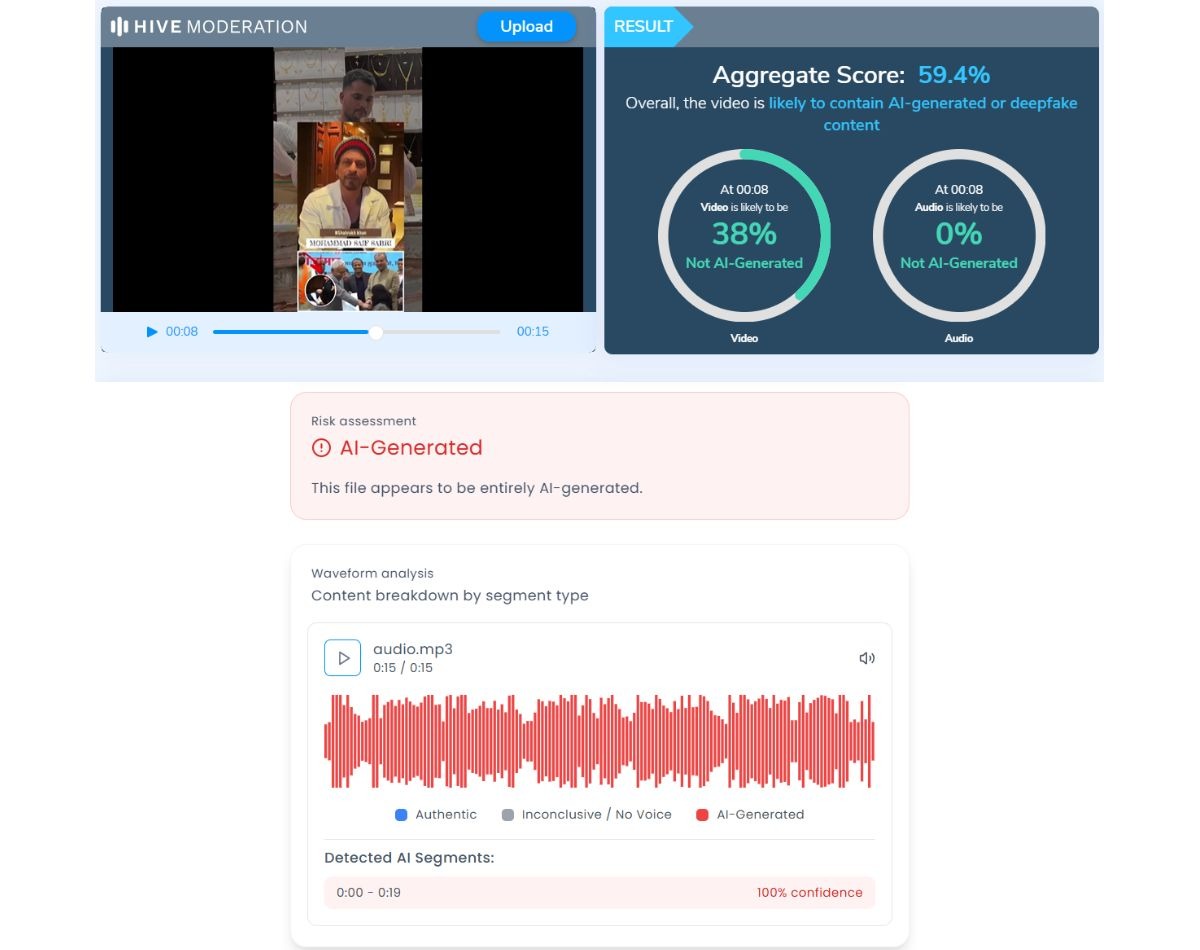The width and height of the screenshot is (1200, 950).
Task: Select the 0:00 - 0:19 detected segment
Action: 599,892
